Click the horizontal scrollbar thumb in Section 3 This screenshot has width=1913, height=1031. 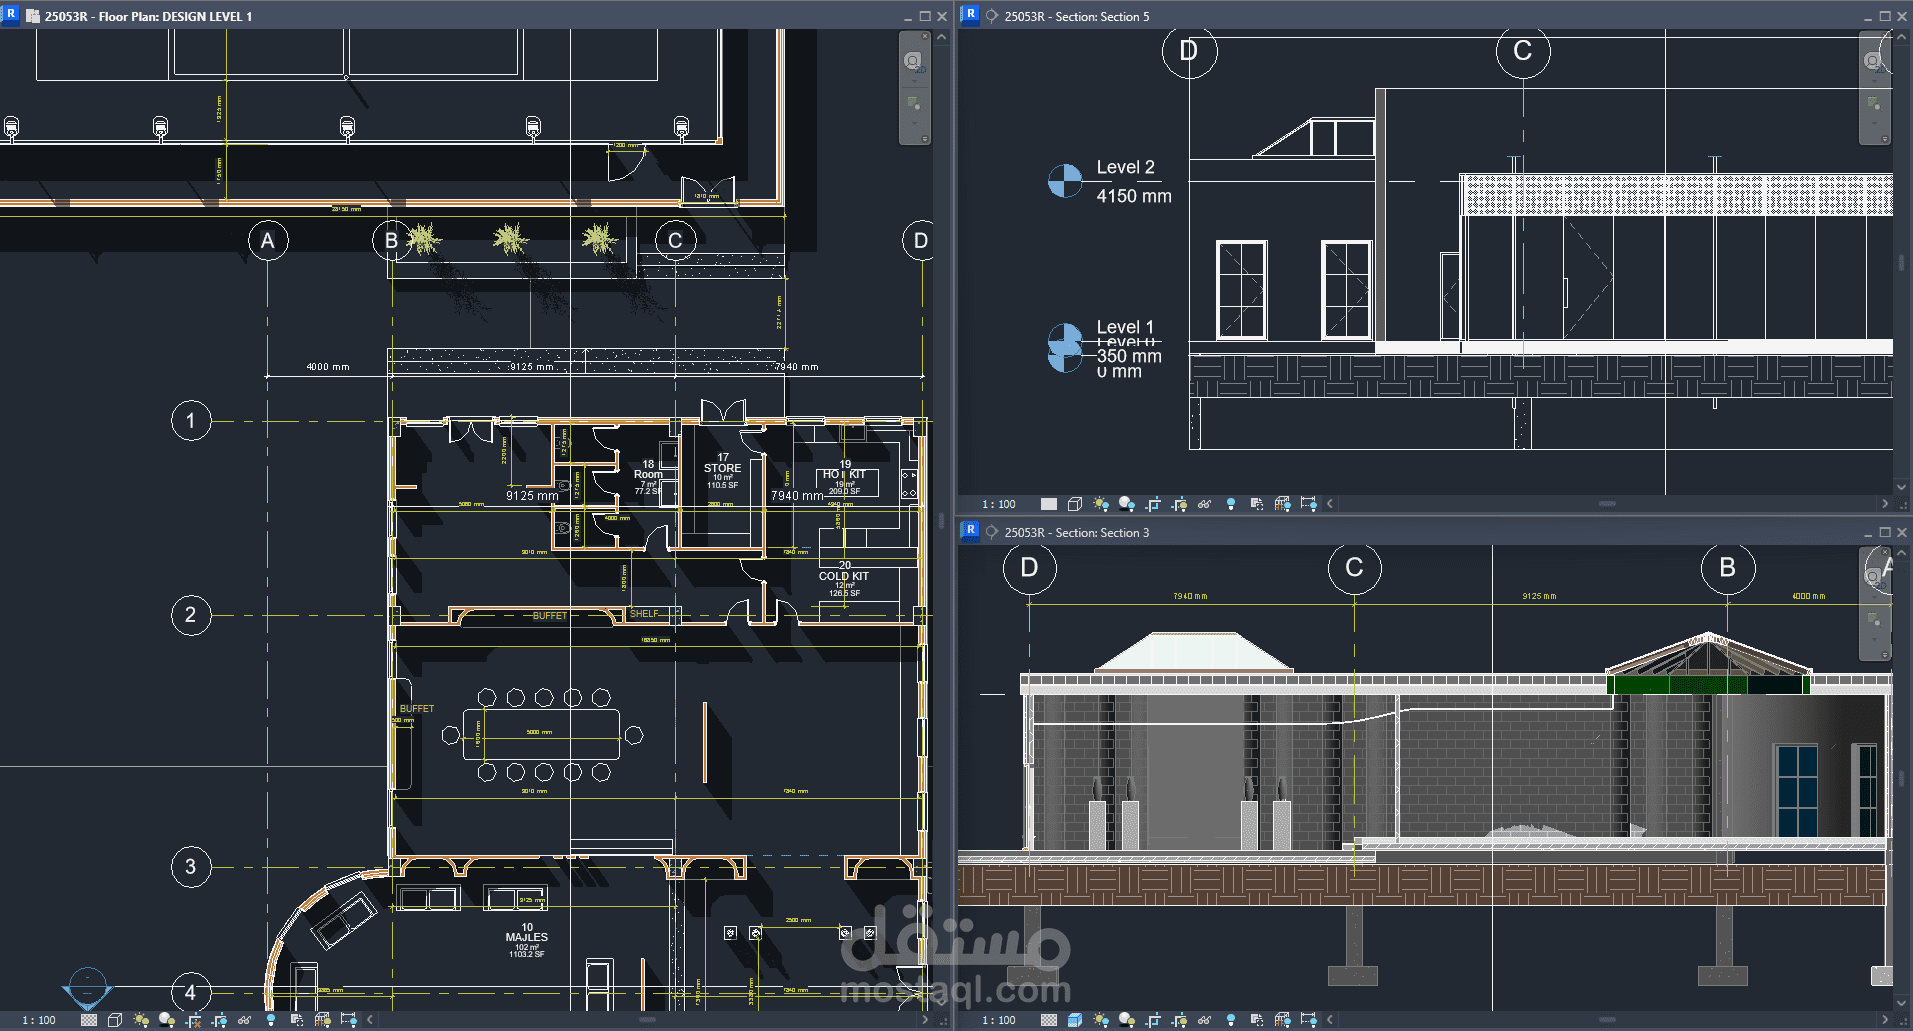(x=1607, y=1020)
